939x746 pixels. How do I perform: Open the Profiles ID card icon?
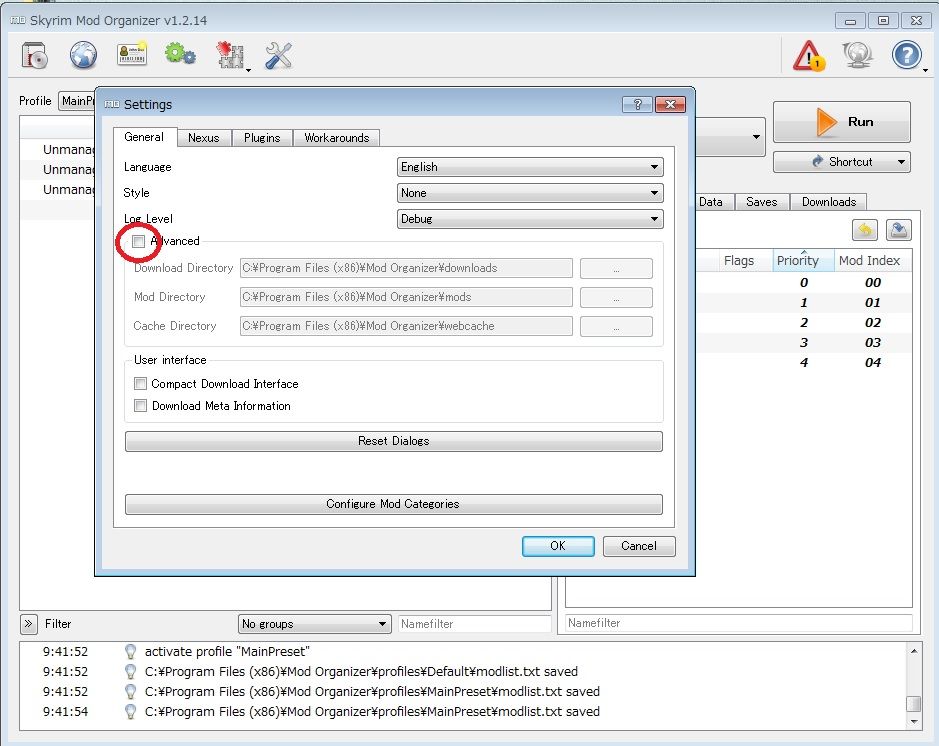[132, 54]
